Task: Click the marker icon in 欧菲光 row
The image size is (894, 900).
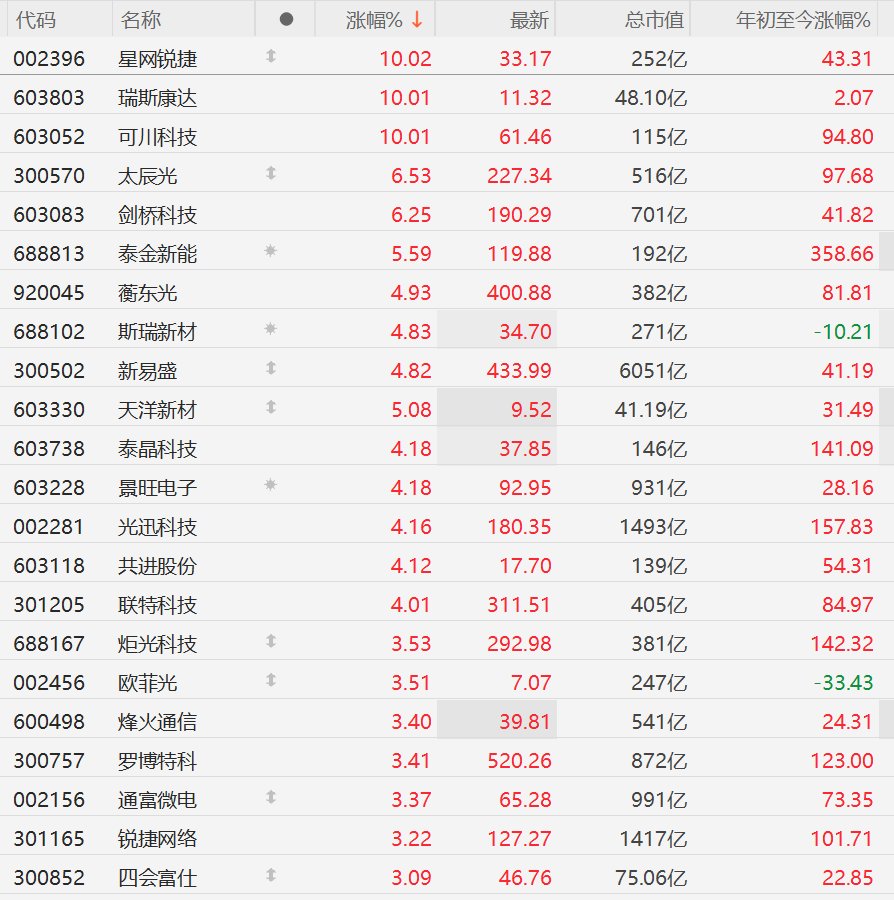Action: 271,681
